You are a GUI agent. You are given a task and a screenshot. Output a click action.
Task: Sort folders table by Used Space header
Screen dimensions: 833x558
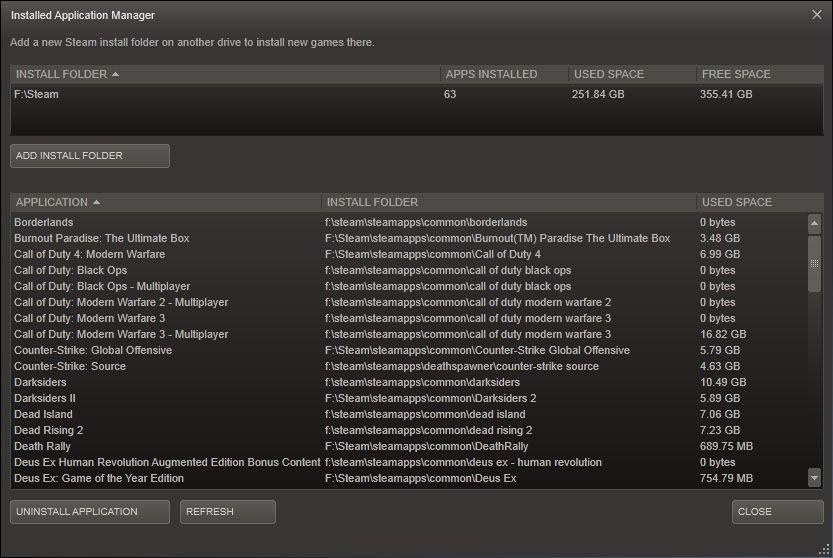632,74
